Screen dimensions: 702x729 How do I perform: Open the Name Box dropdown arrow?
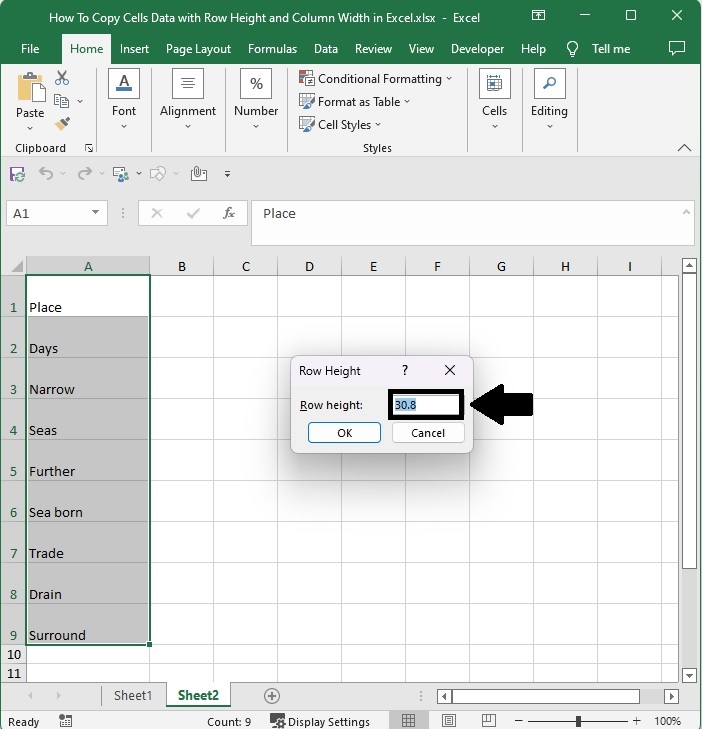coord(95,212)
